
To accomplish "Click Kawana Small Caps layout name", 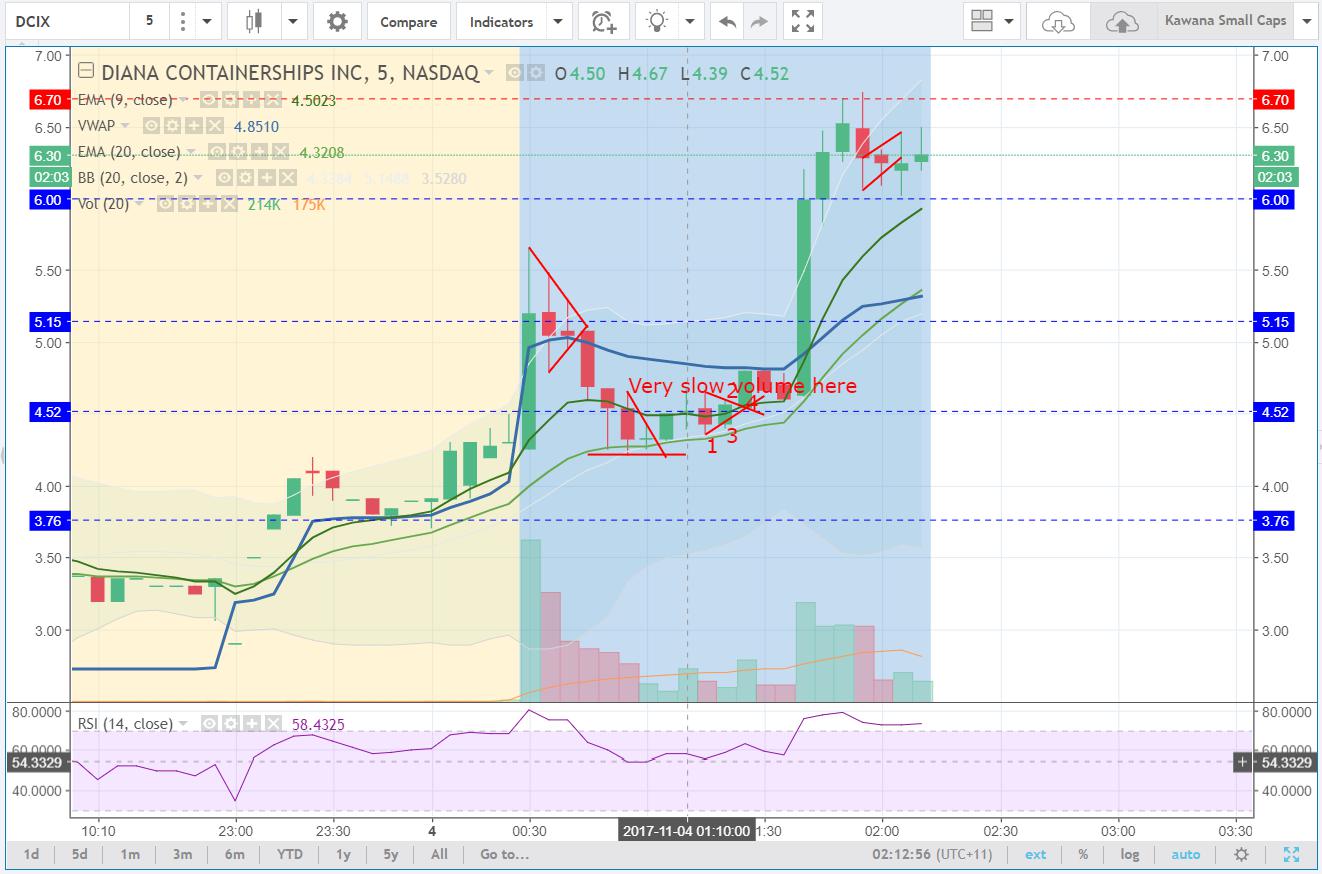I will [x=1225, y=21].
